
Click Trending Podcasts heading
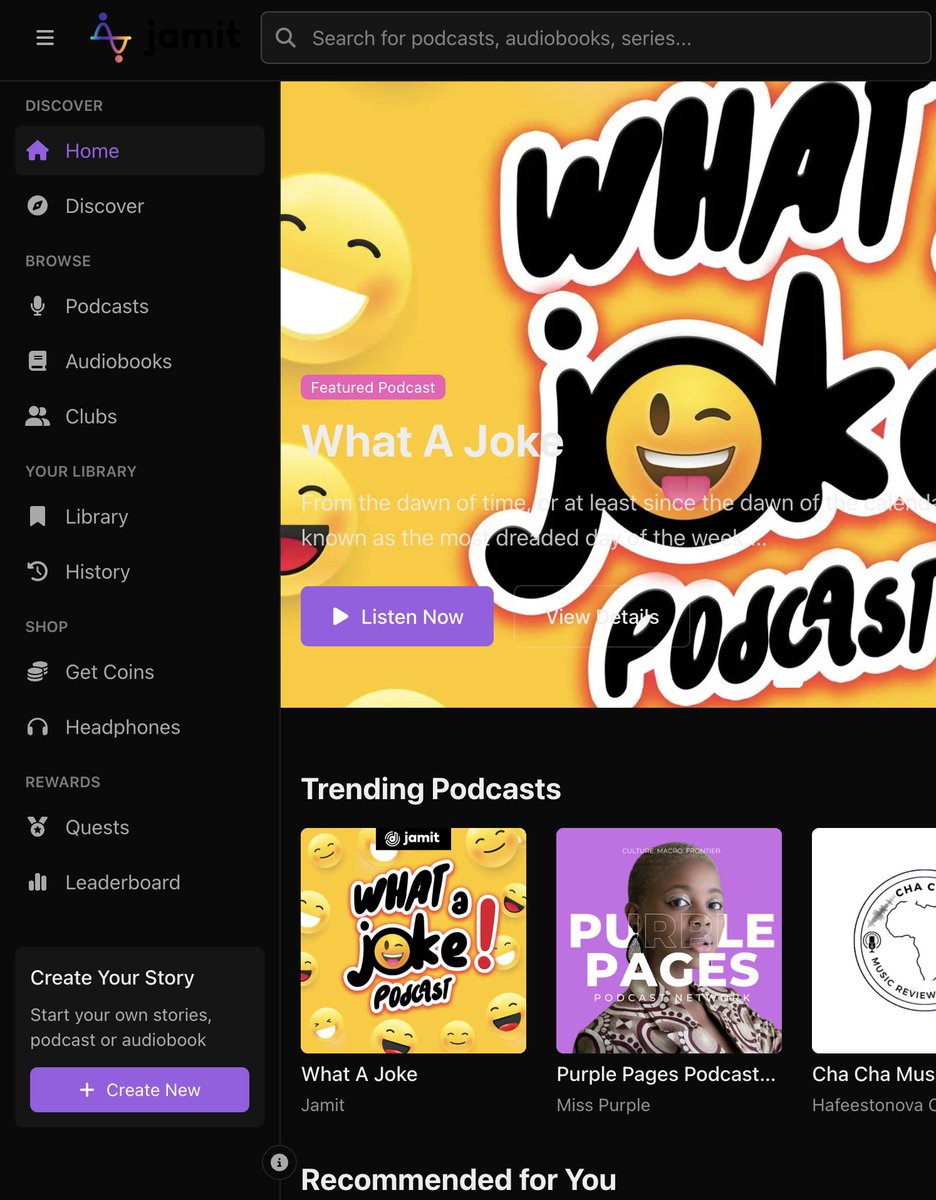(431, 789)
